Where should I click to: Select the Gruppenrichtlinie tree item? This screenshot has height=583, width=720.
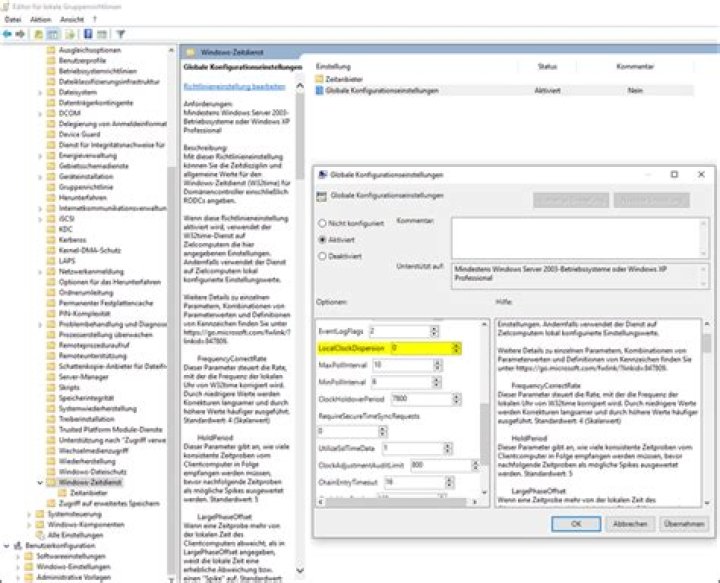pyautogui.click(x=85, y=187)
